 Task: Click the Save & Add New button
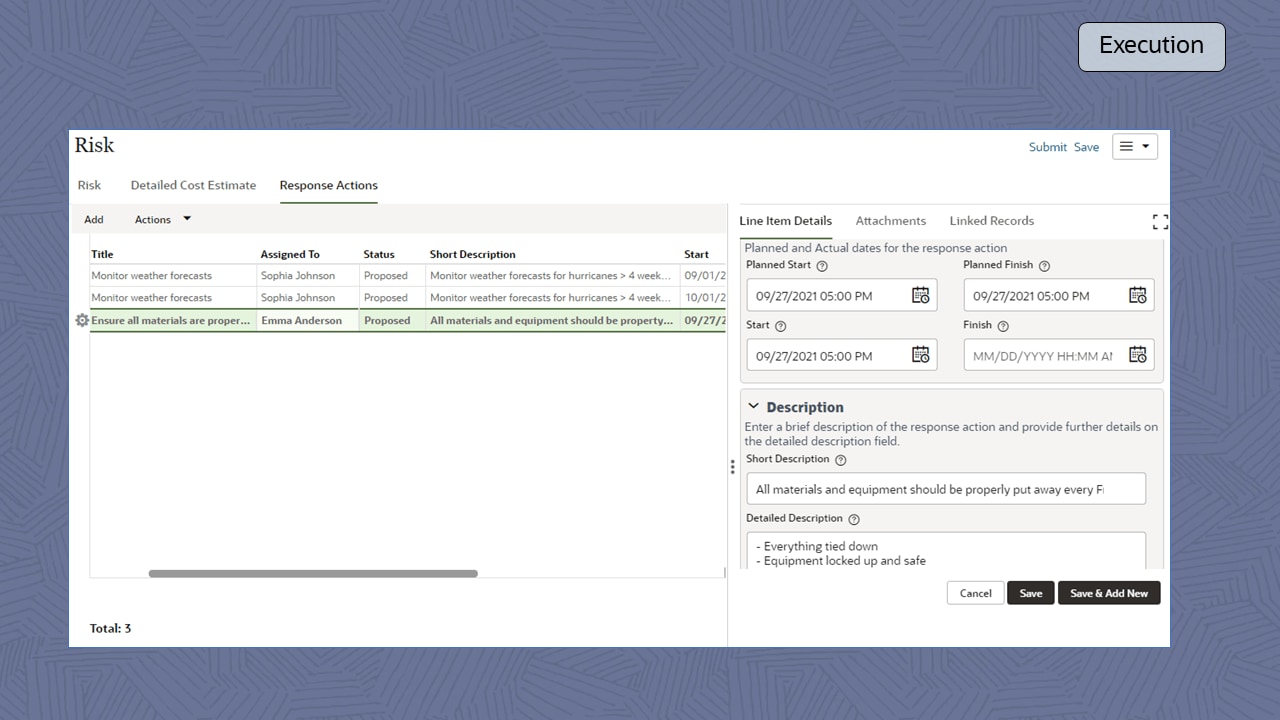click(1108, 593)
